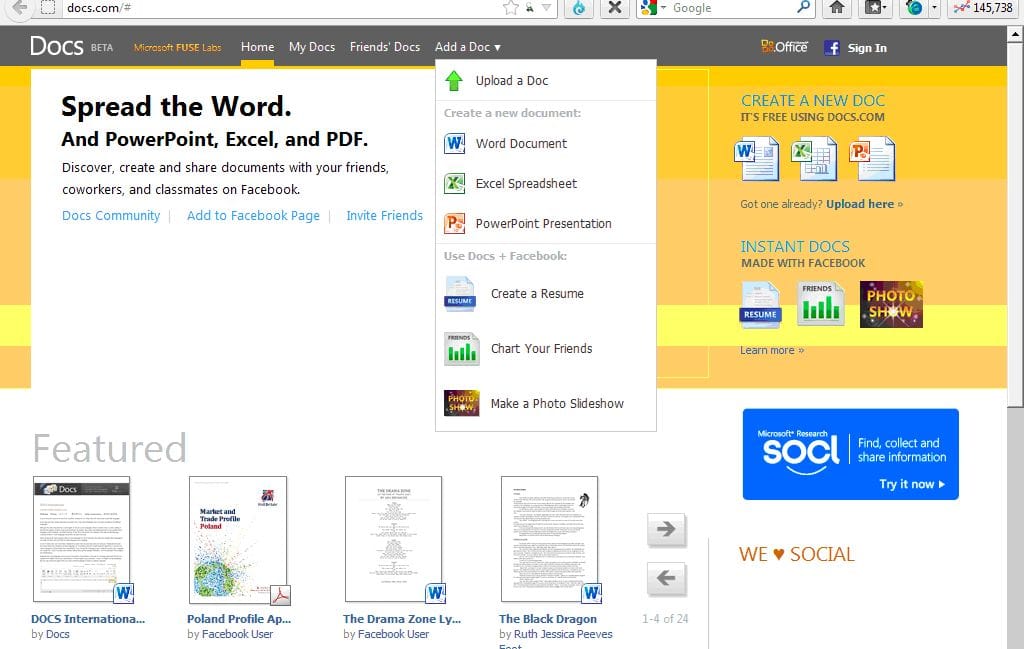The image size is (1024, 649).
Task: Open The Black Dragon document thumbnail
Action: click(550, 539)
